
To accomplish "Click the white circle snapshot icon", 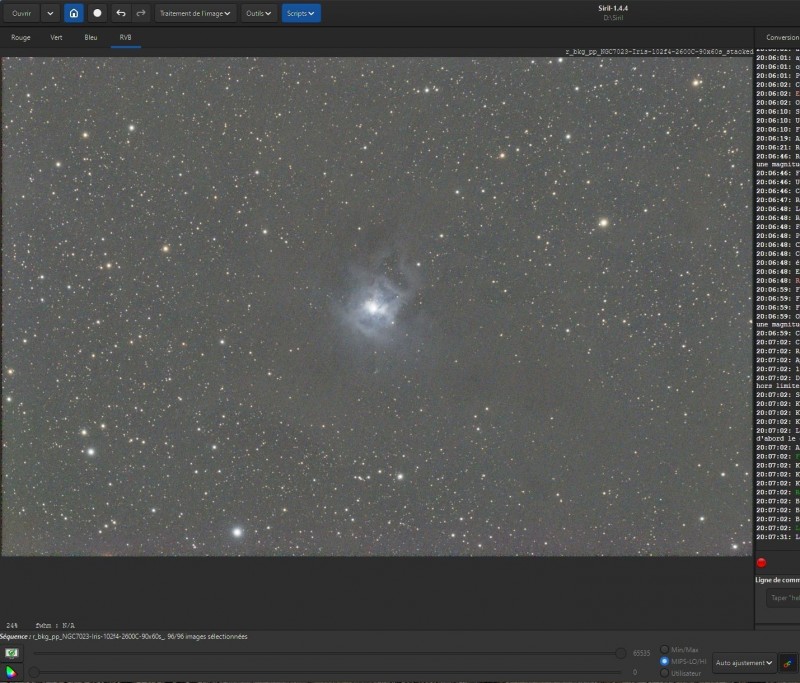I will click(x=97, y=13).
